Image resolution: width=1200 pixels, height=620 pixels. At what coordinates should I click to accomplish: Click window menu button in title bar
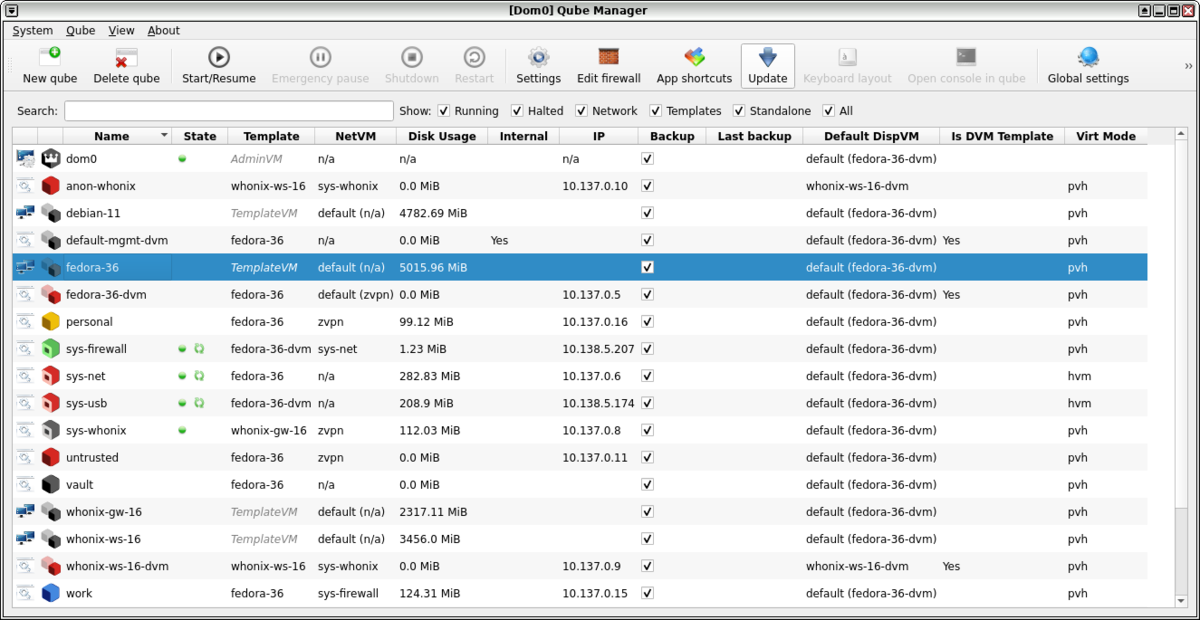(x=11, y=10)
